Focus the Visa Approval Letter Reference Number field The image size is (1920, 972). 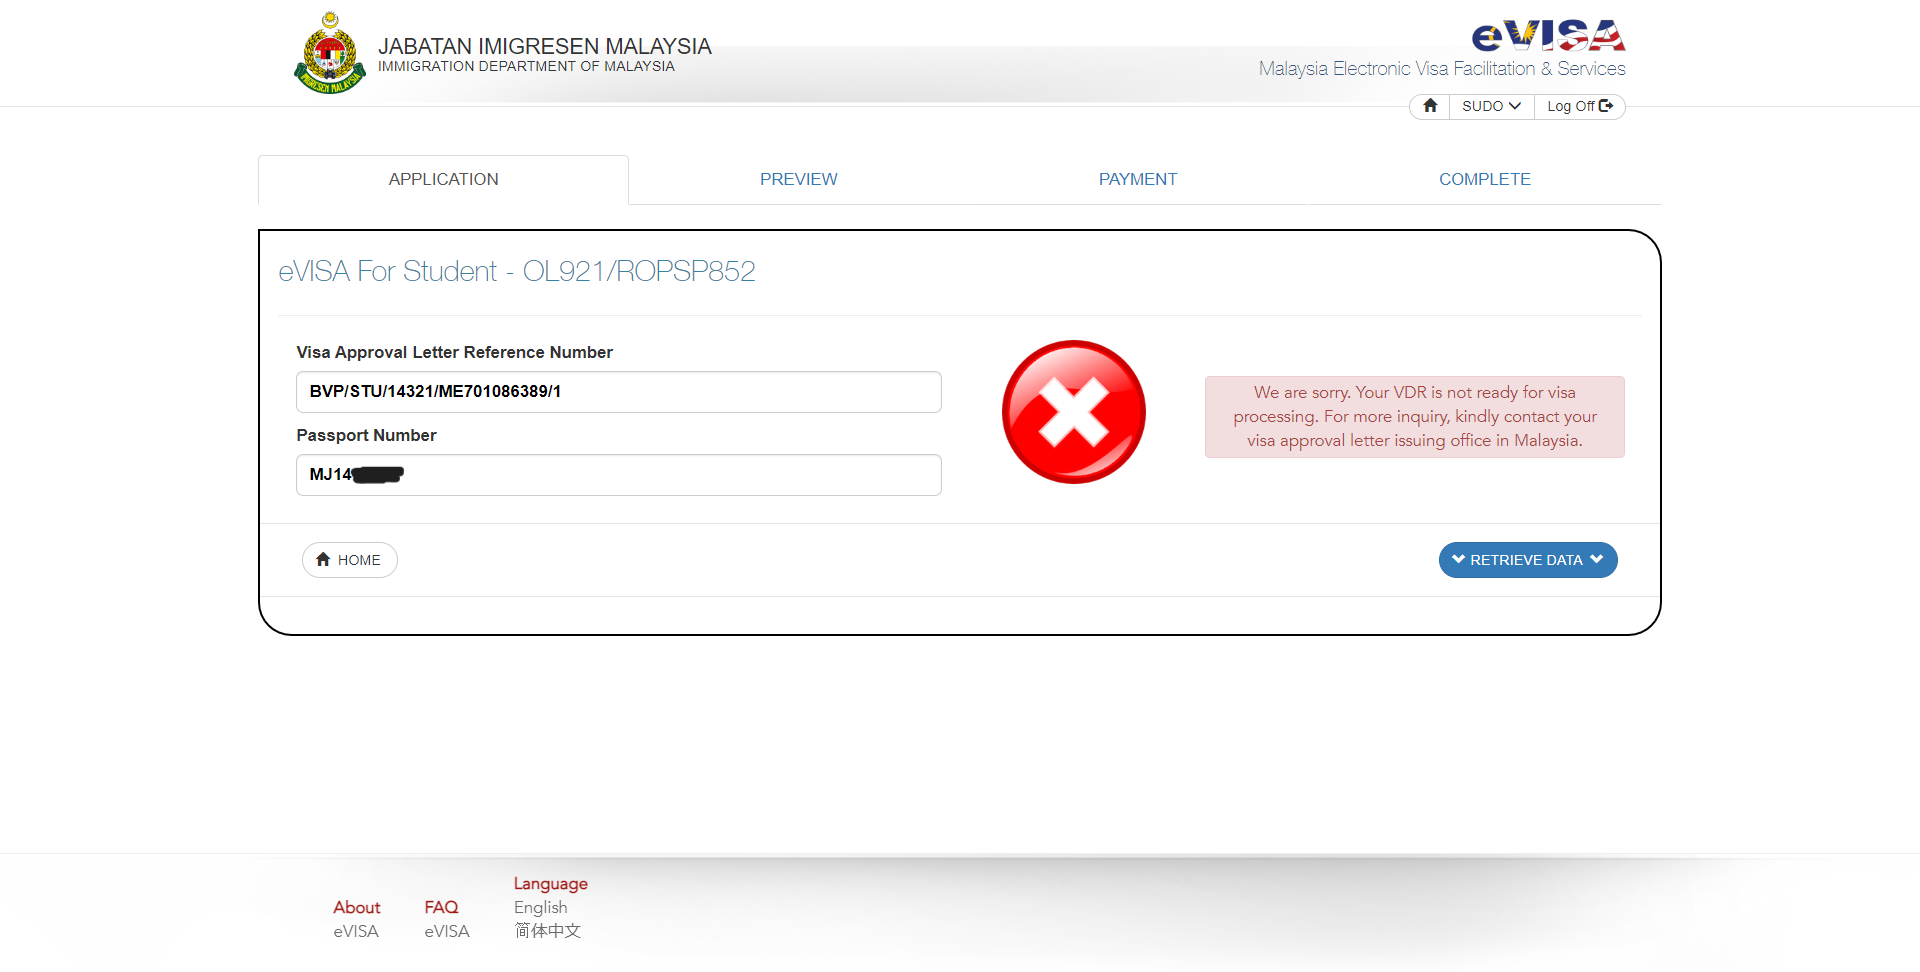click(x=618, y=392)
